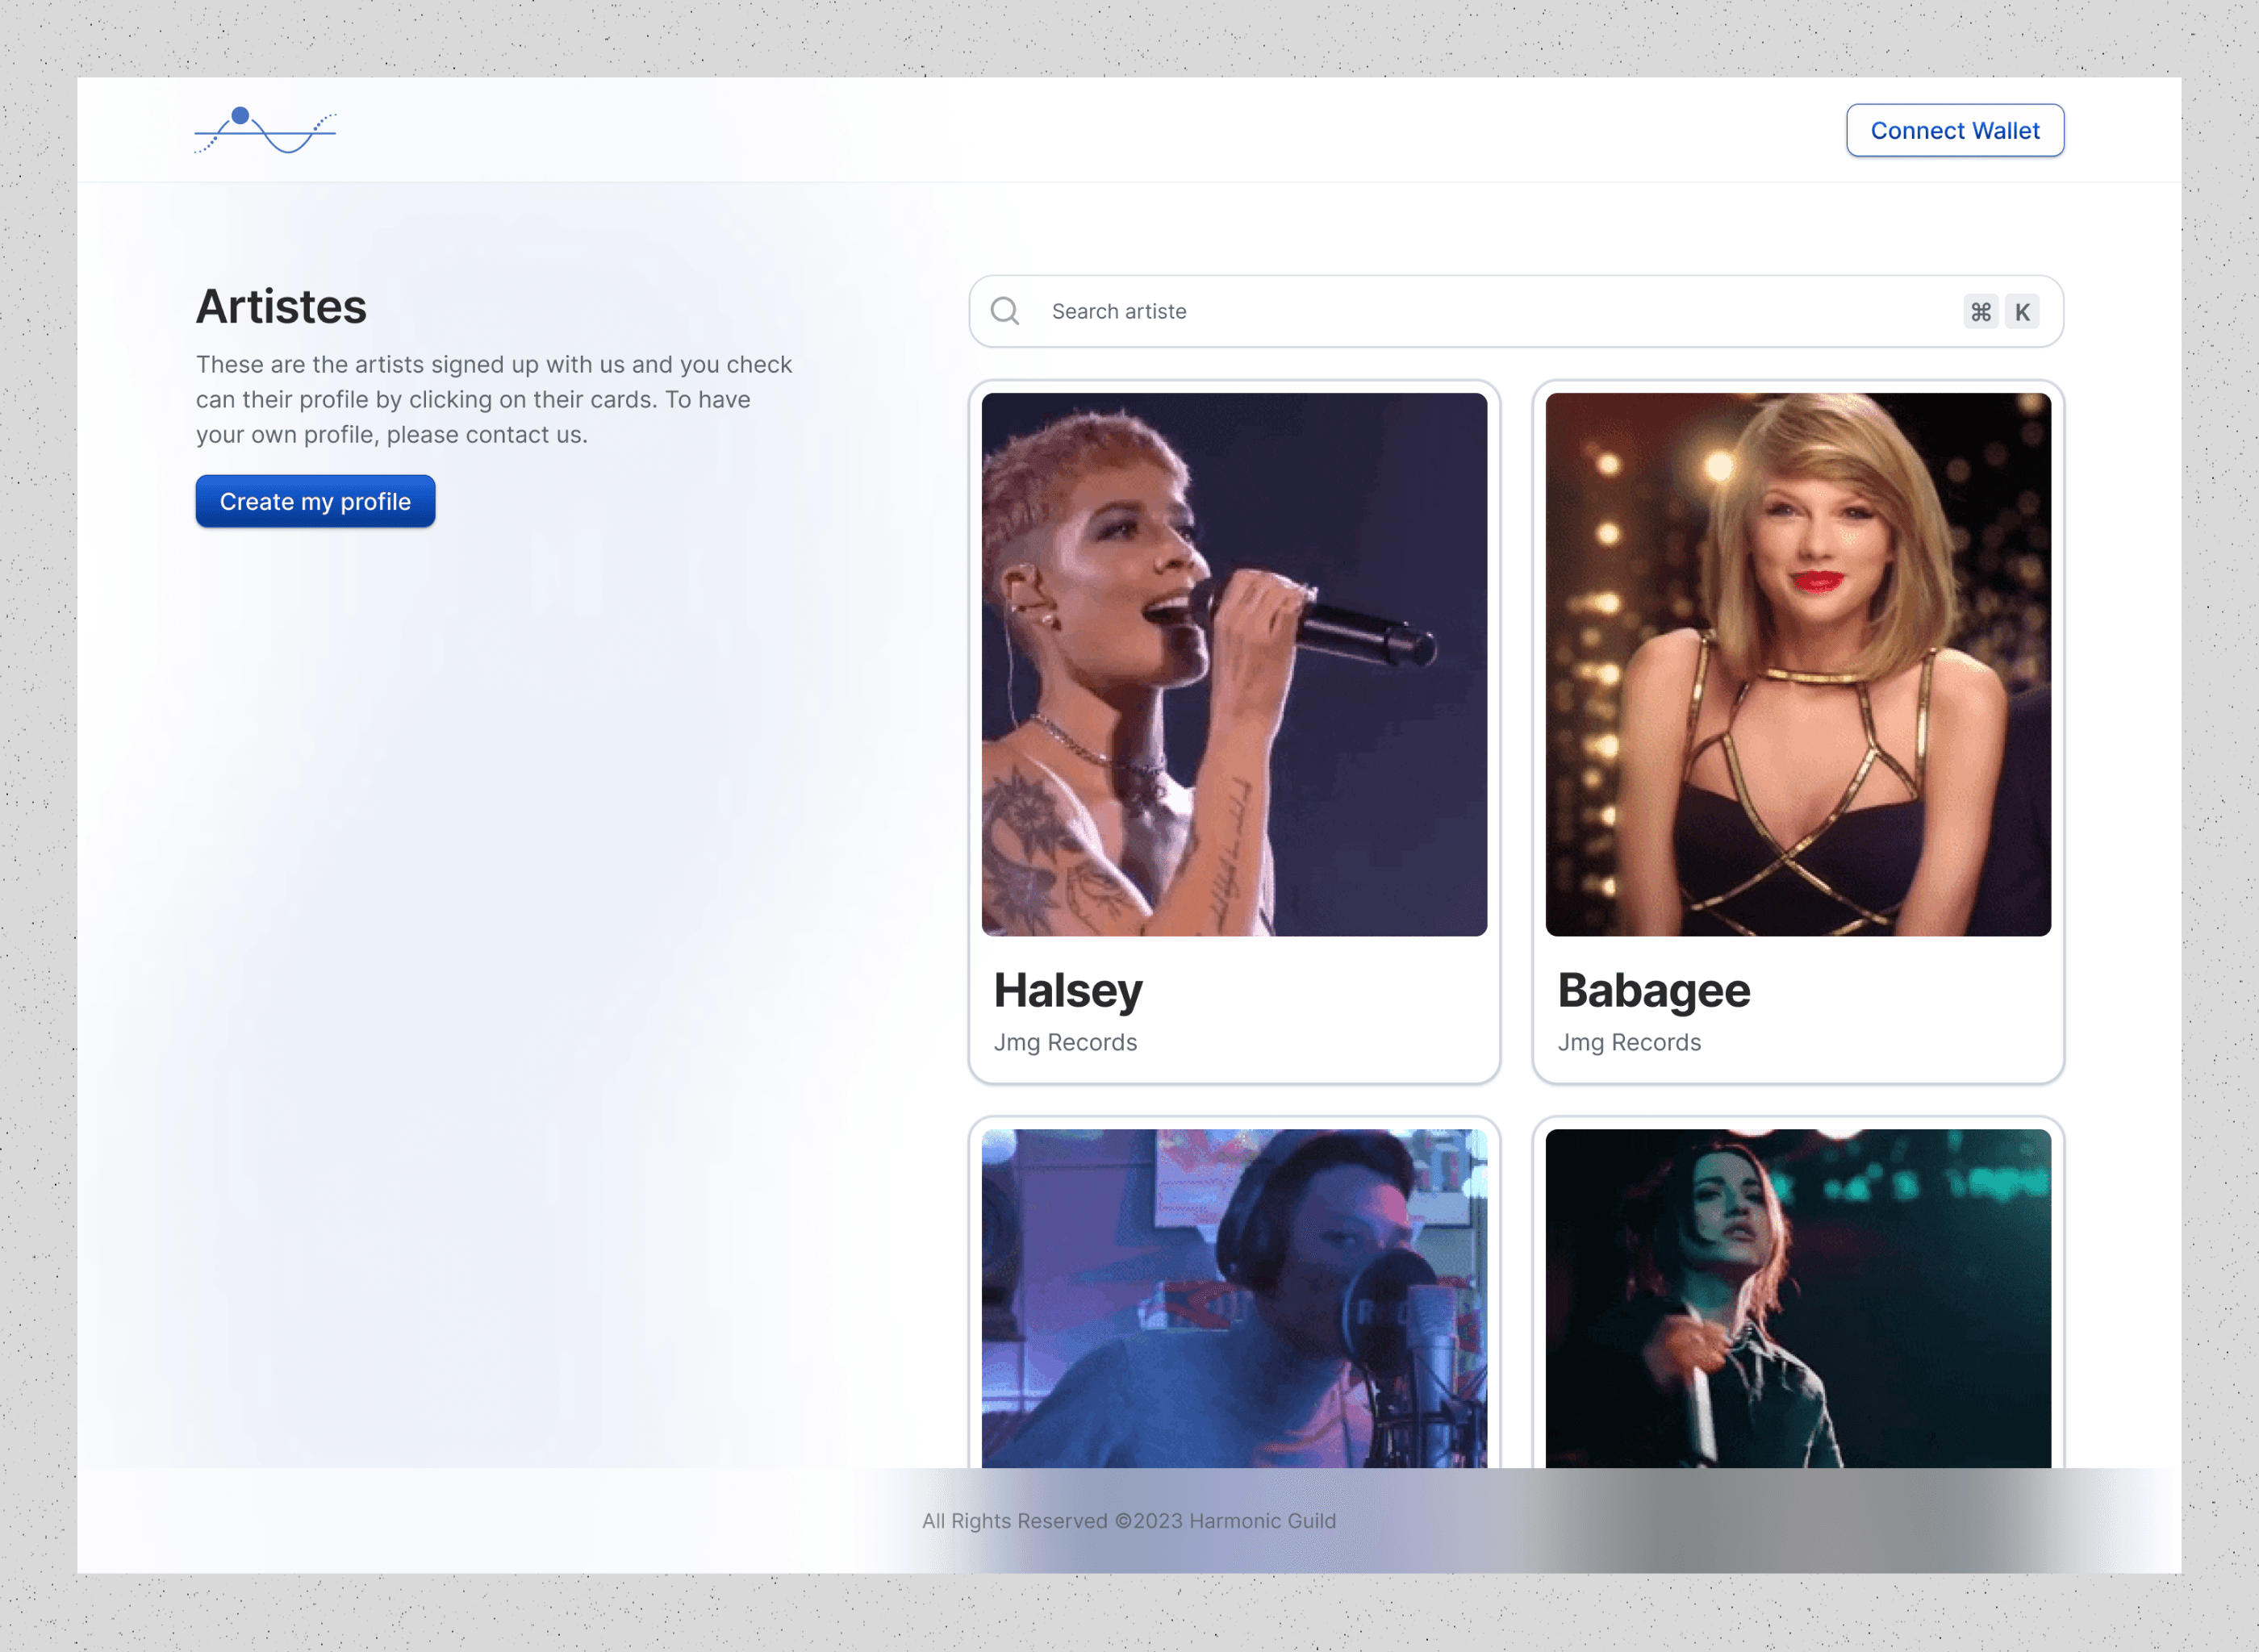Click the Halsey name heading
2259x1652 pixels.
tap(1067, 990)
